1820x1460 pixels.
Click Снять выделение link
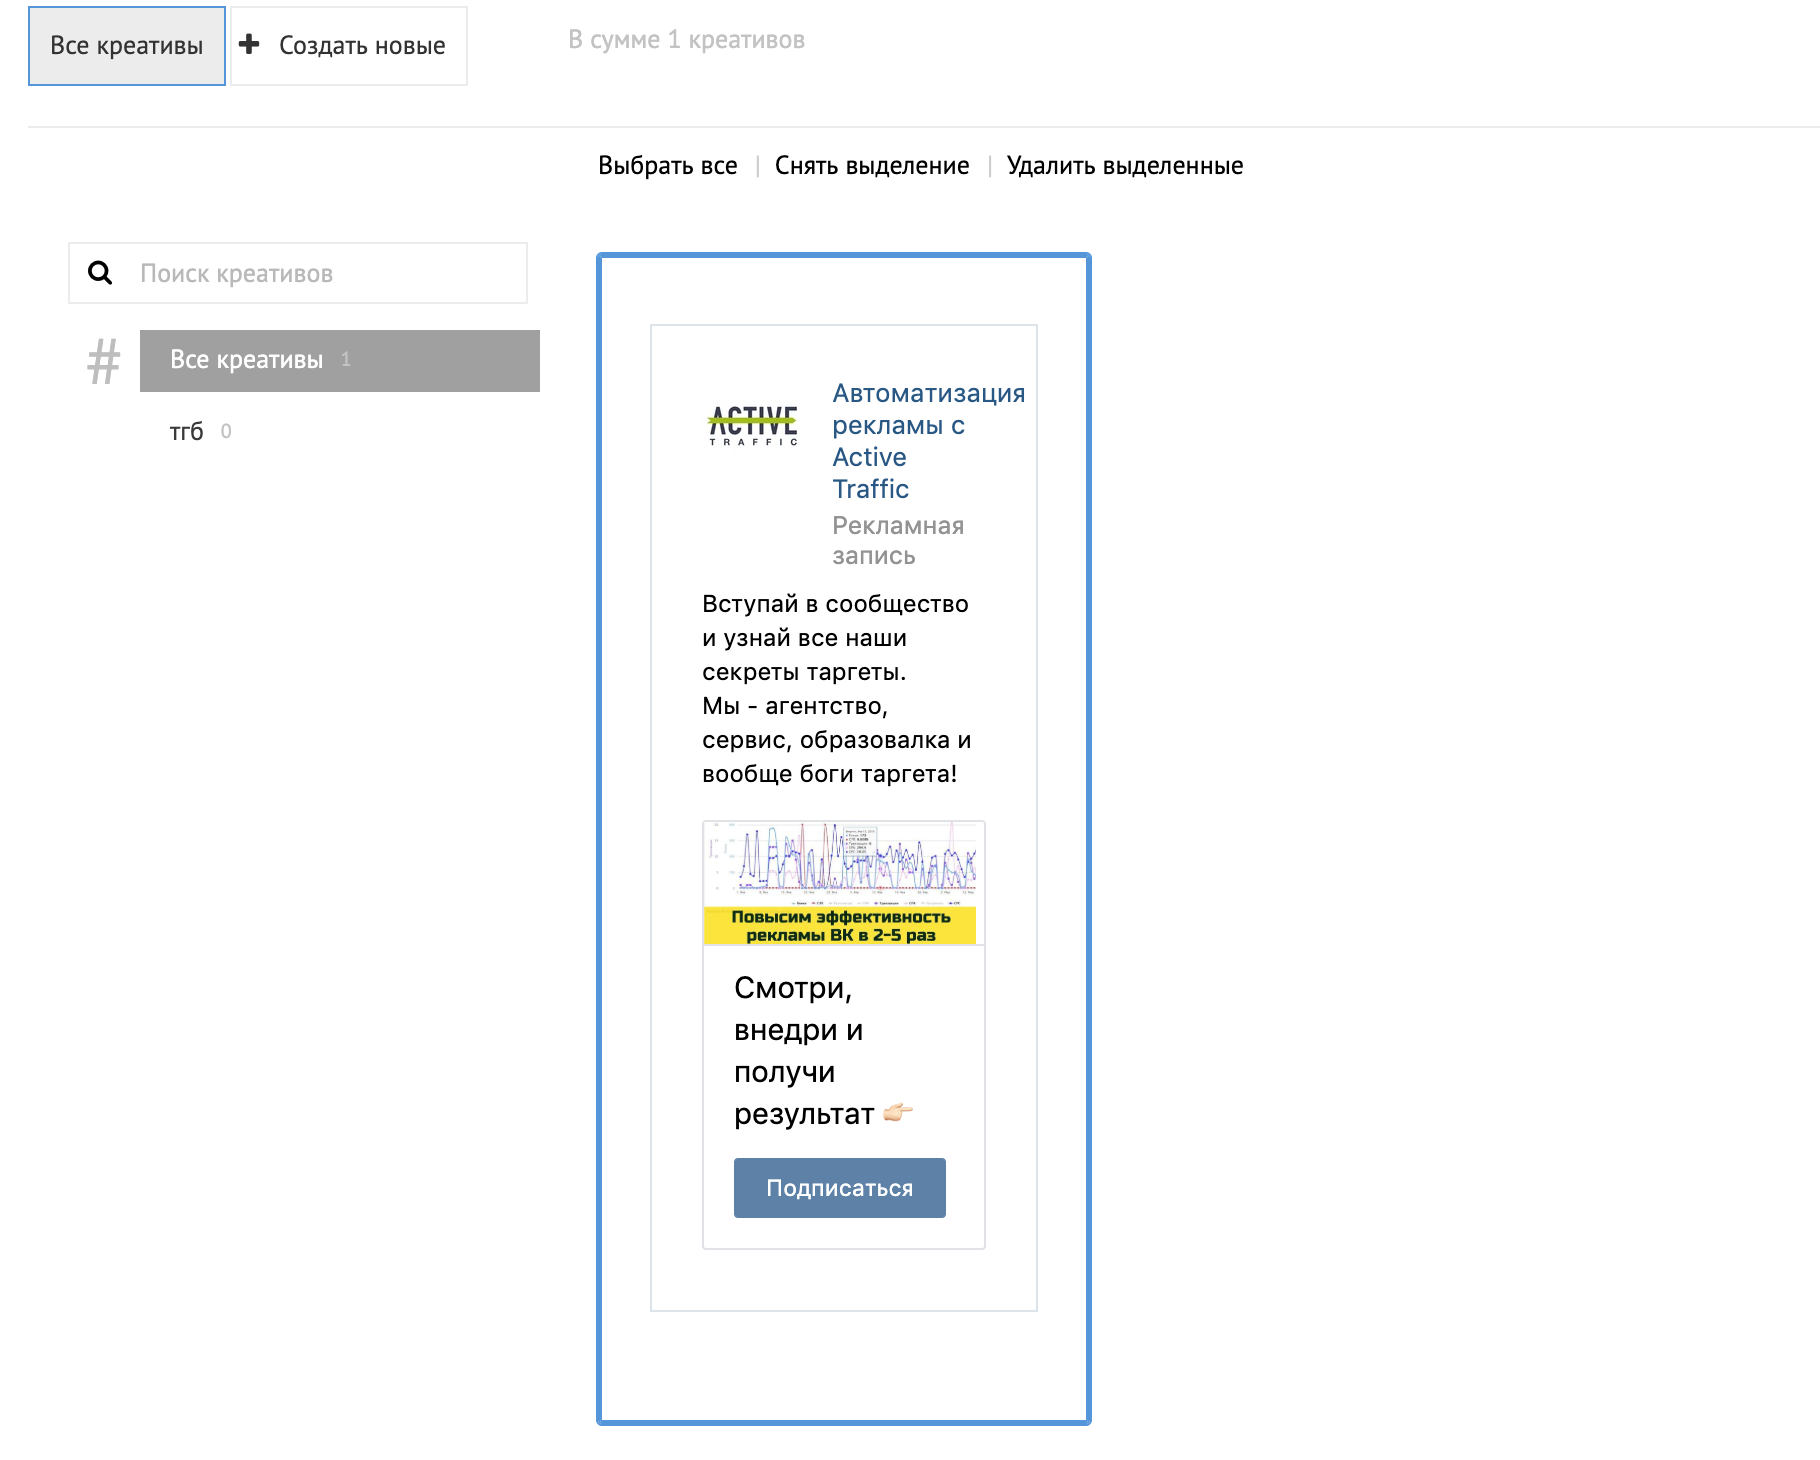(x=871, y=166)
